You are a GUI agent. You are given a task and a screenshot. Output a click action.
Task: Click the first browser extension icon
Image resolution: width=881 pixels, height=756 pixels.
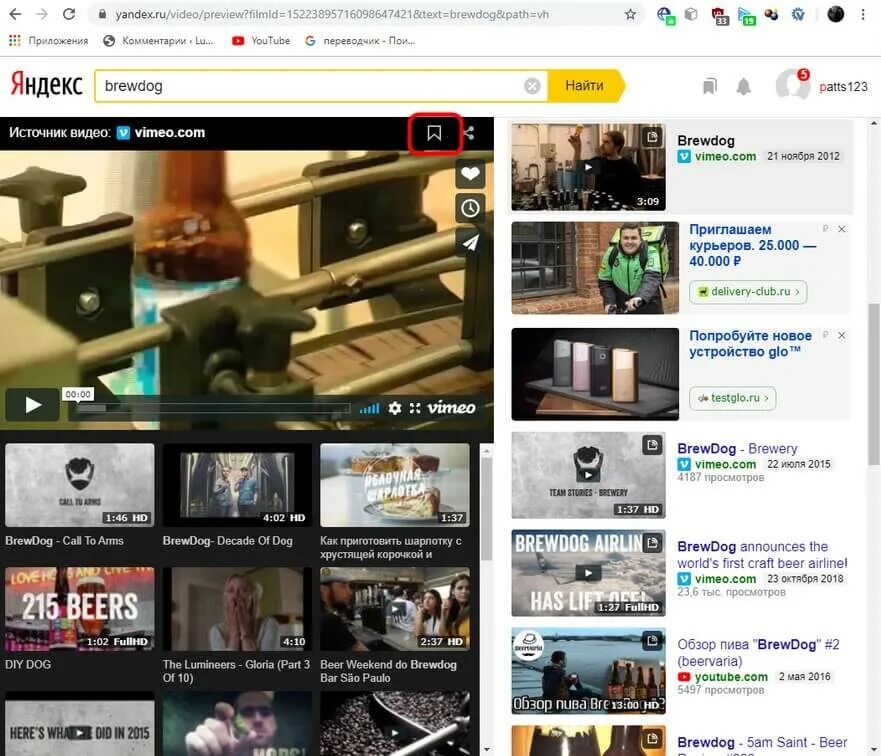coord(666,15)
